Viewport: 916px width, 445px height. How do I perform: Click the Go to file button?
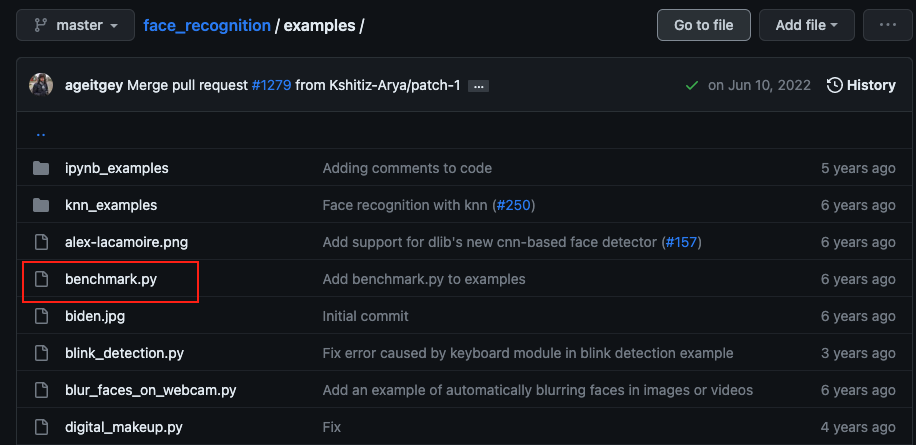(x=703, y=25)
